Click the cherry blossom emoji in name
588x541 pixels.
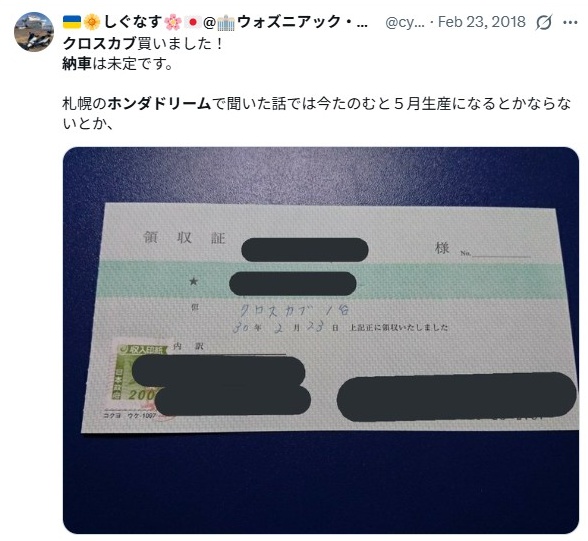(x=173, y=22)
